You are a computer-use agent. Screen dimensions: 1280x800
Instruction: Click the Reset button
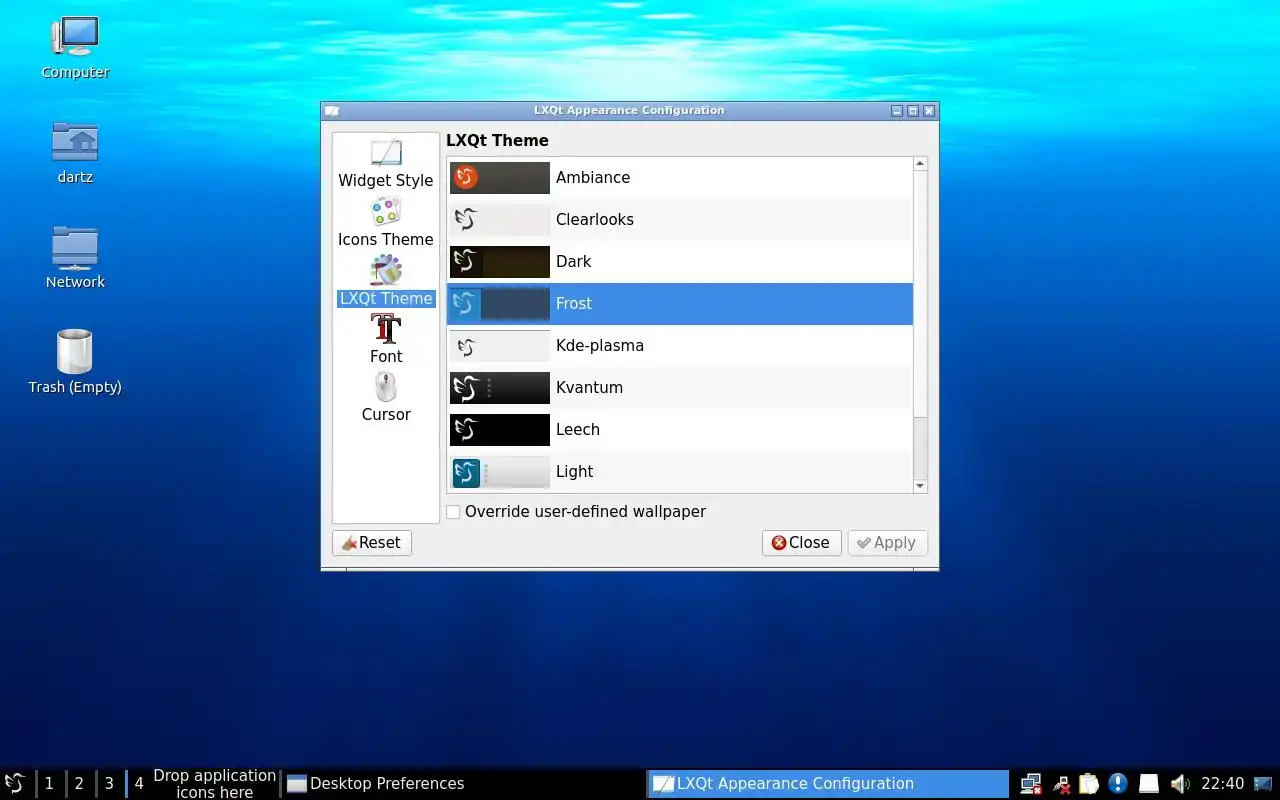[372, 543]
